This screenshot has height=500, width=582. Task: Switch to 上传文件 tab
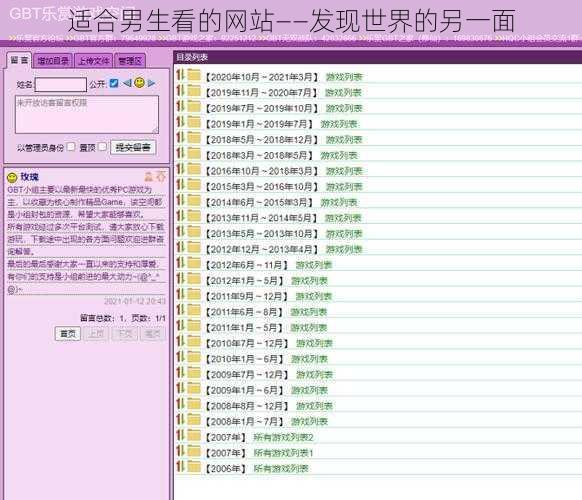(x=94, y=61)
